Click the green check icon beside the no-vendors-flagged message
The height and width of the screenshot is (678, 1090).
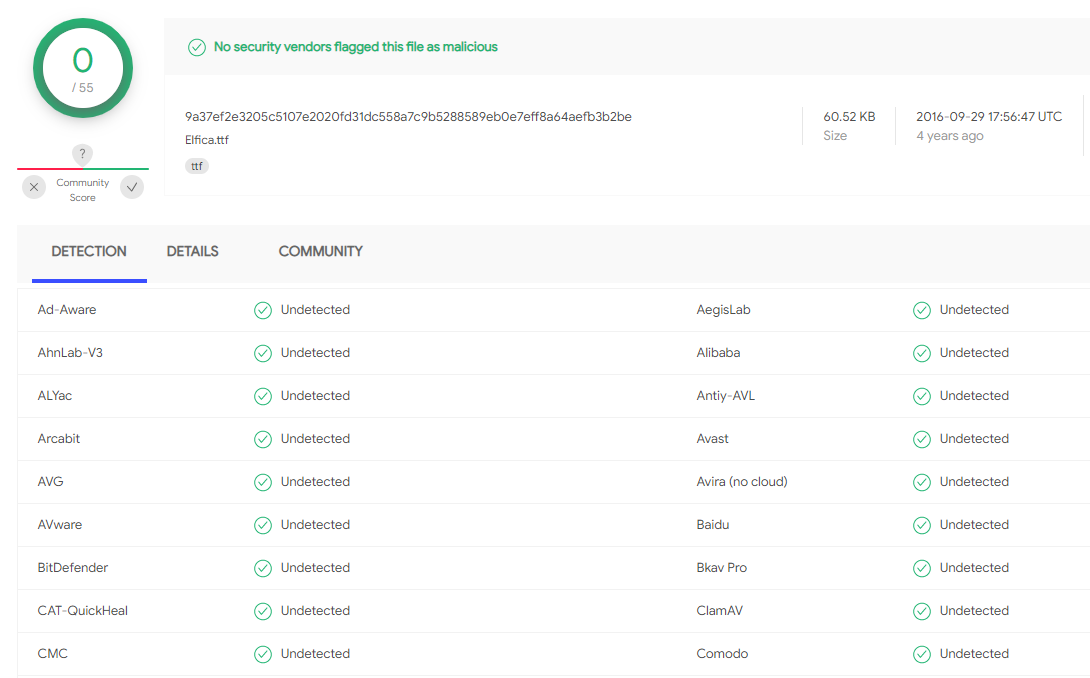pyautogui.click(x=197, y=47)
